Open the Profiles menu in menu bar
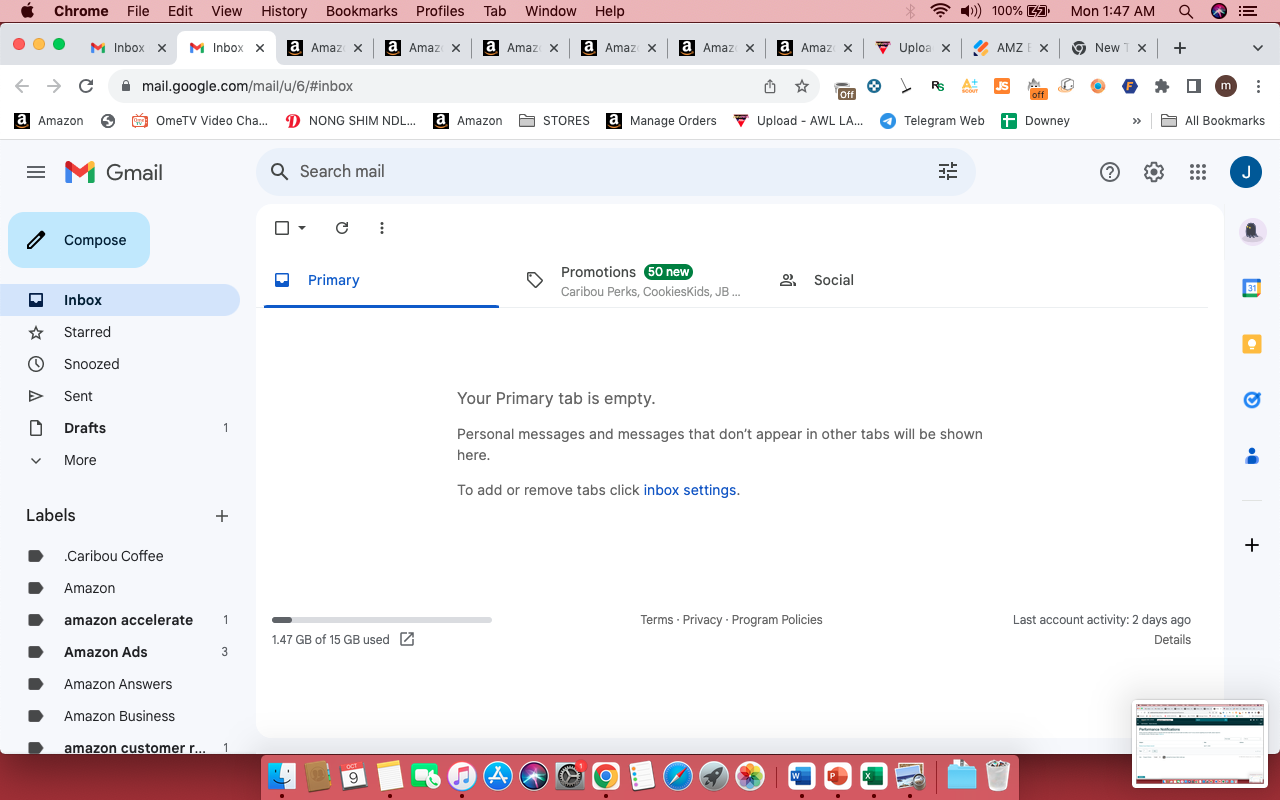This screenshot has height=800, width=1280. (x=440, y=11)
